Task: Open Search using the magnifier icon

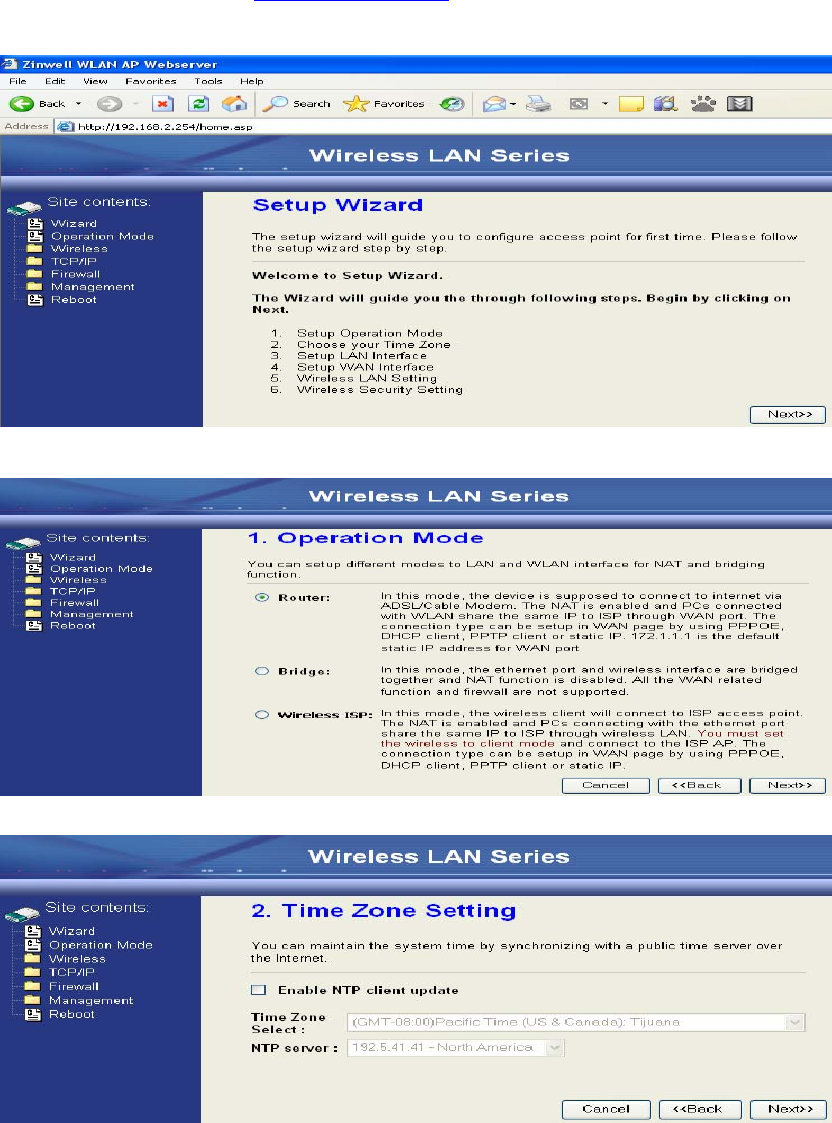Action: pos(274,104)
